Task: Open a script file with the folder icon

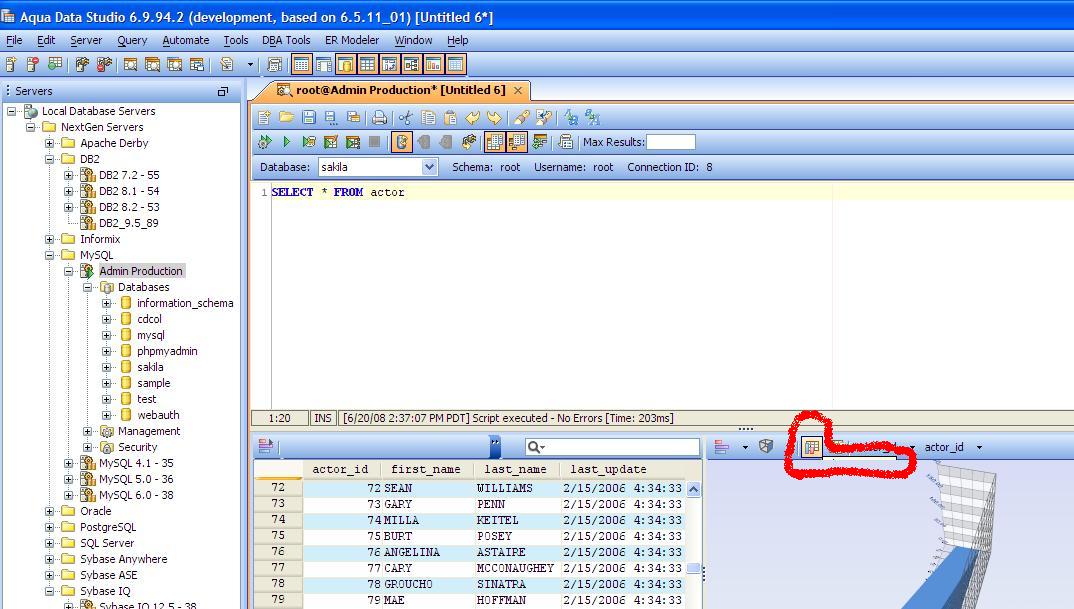Action: point(286,118)
